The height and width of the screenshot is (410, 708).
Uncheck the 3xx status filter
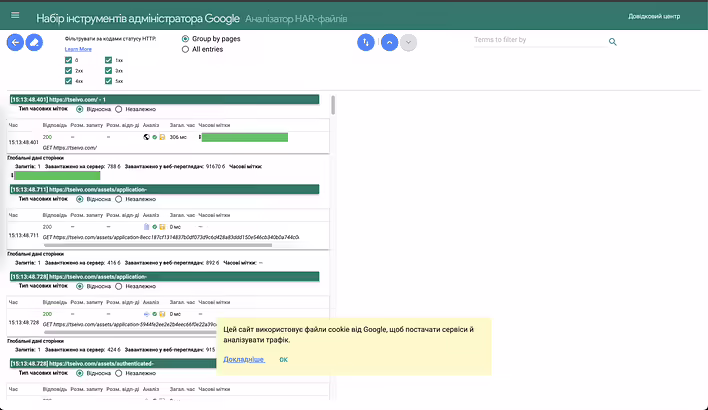click(x=108, y=70)
